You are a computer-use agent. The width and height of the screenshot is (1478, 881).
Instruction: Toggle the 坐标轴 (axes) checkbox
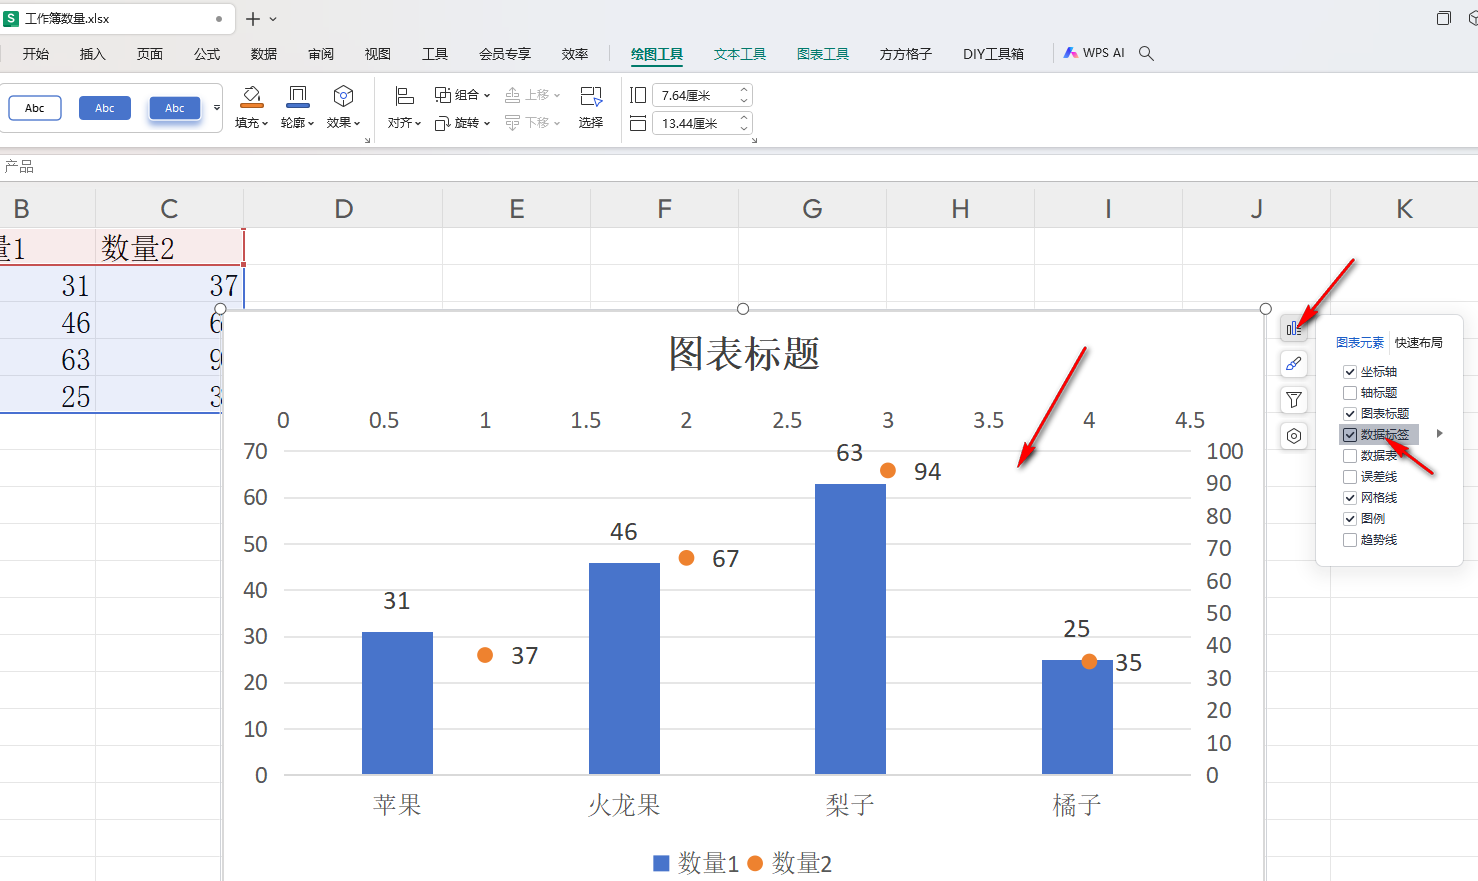tap(1350, 372)
